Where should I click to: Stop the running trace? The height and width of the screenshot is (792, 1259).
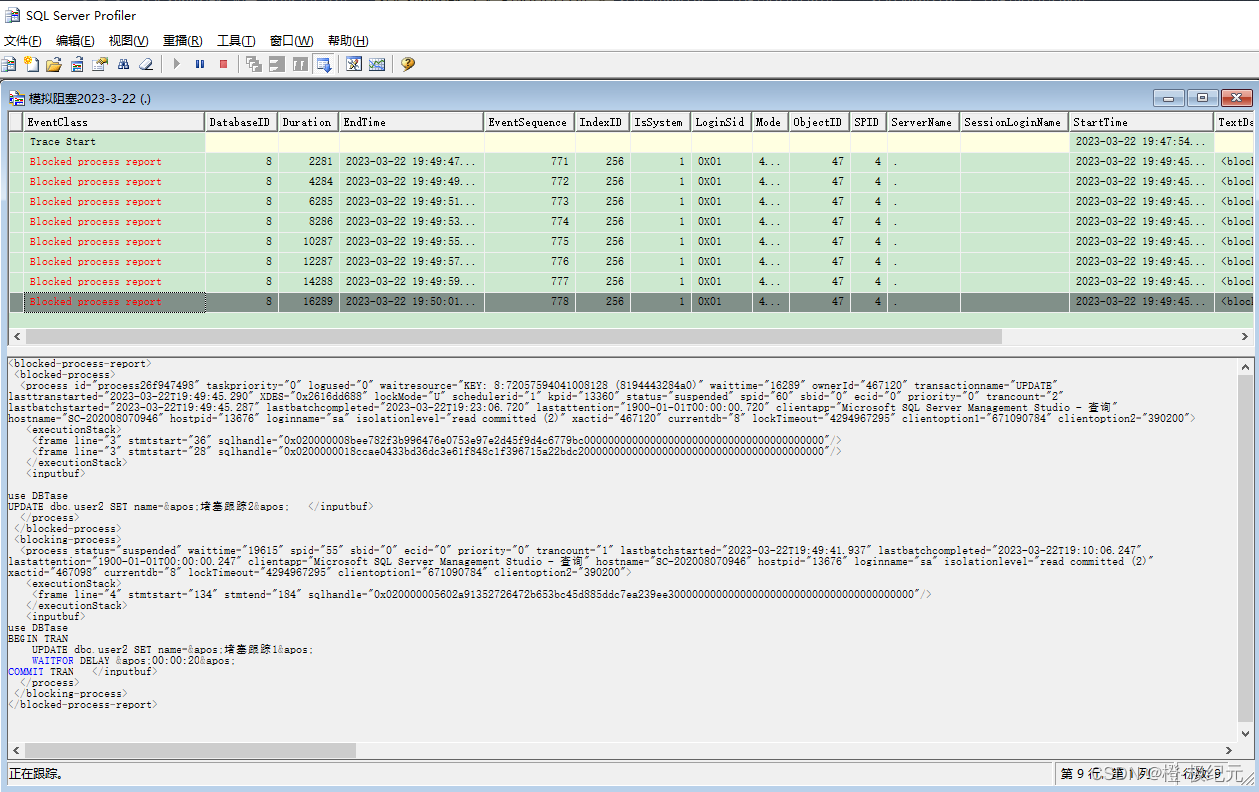pos(223,64)
